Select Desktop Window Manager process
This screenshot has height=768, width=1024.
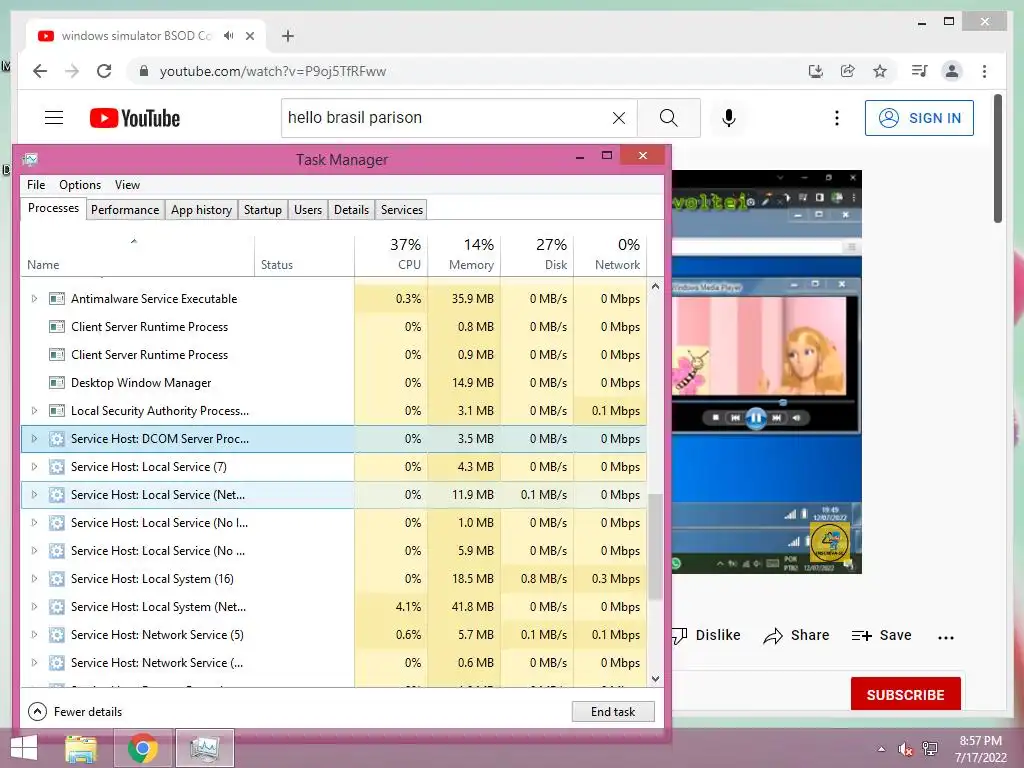click(x=333, y=383)
